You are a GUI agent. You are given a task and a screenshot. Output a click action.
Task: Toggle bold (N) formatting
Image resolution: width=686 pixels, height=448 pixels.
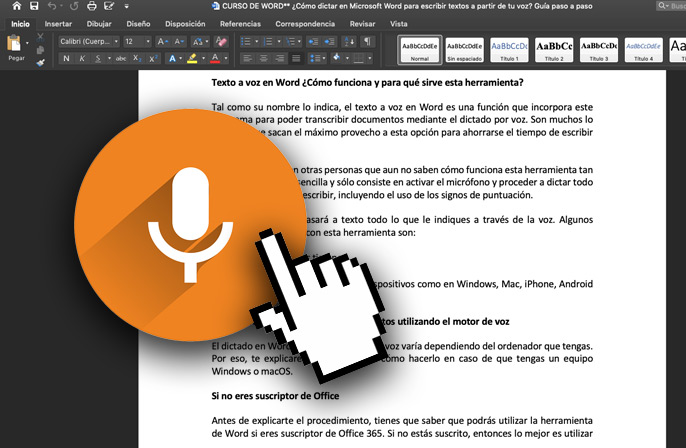67,59
